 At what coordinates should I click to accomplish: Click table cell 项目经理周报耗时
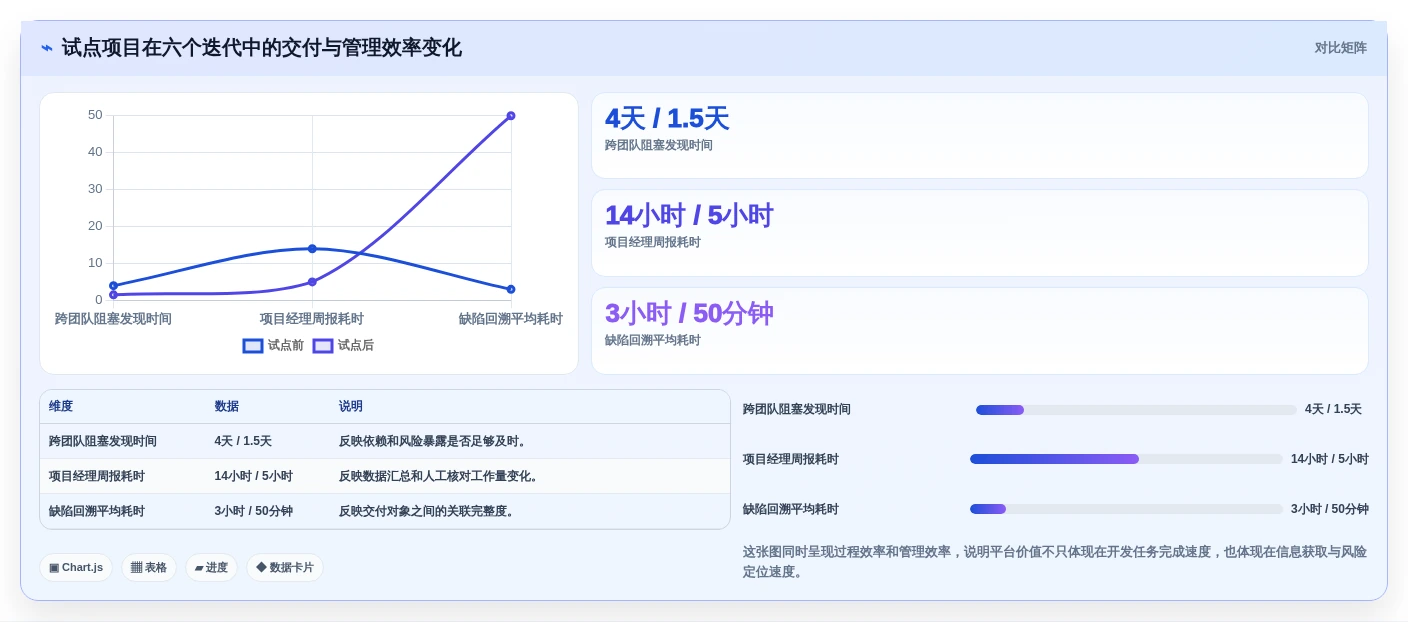[97, 476]
